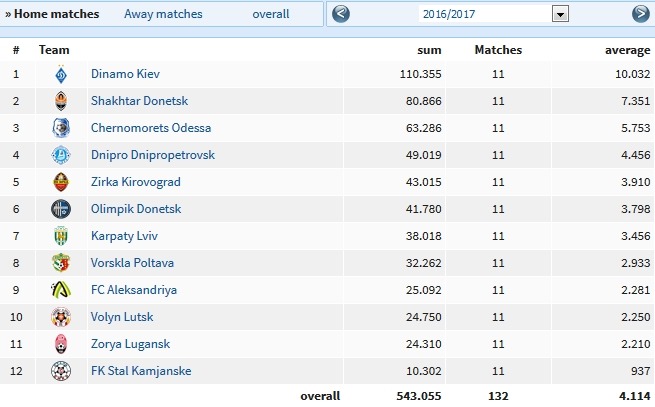
Task: Select the sum value 49.019
Action: click(424, 155)
